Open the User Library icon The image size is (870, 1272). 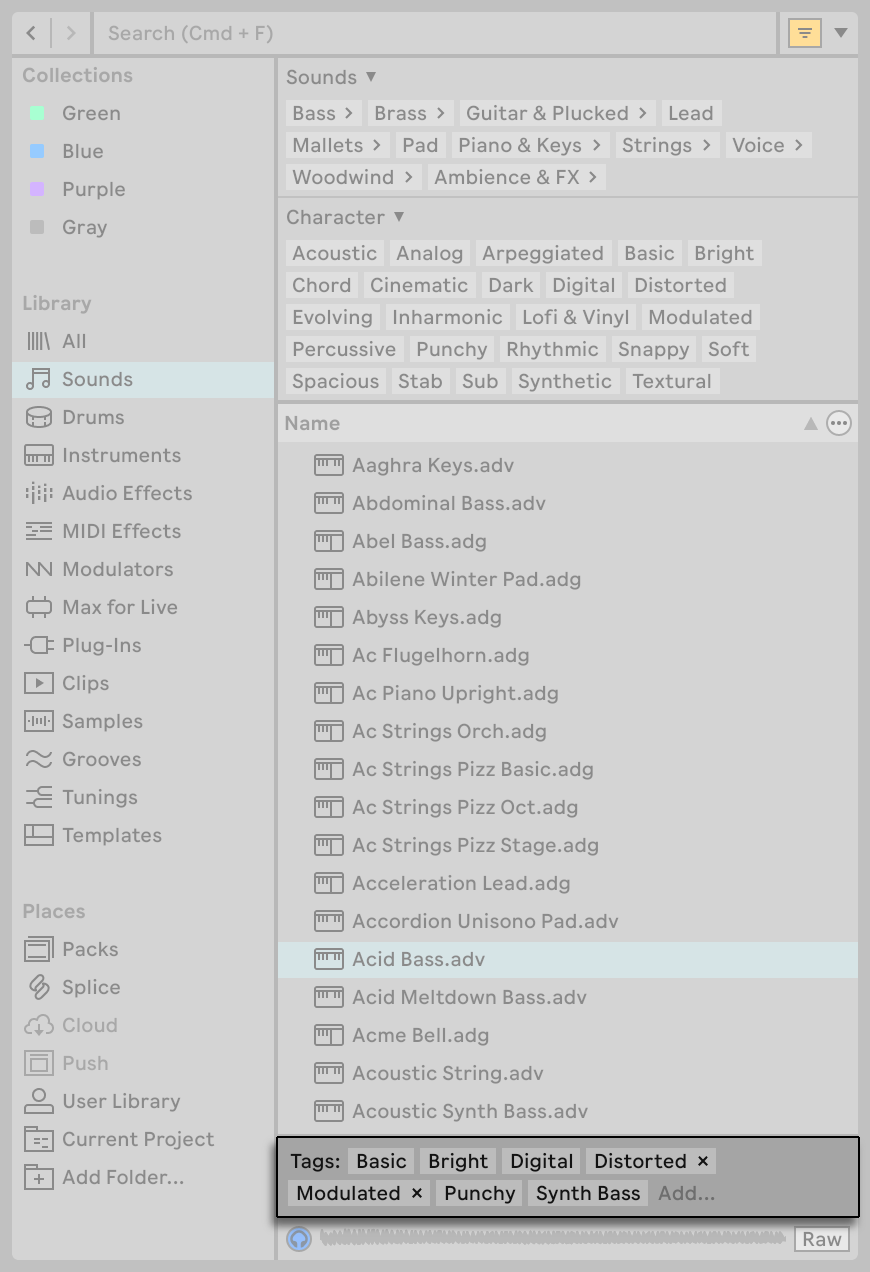pyautogui.click(x=38, y=1101)
